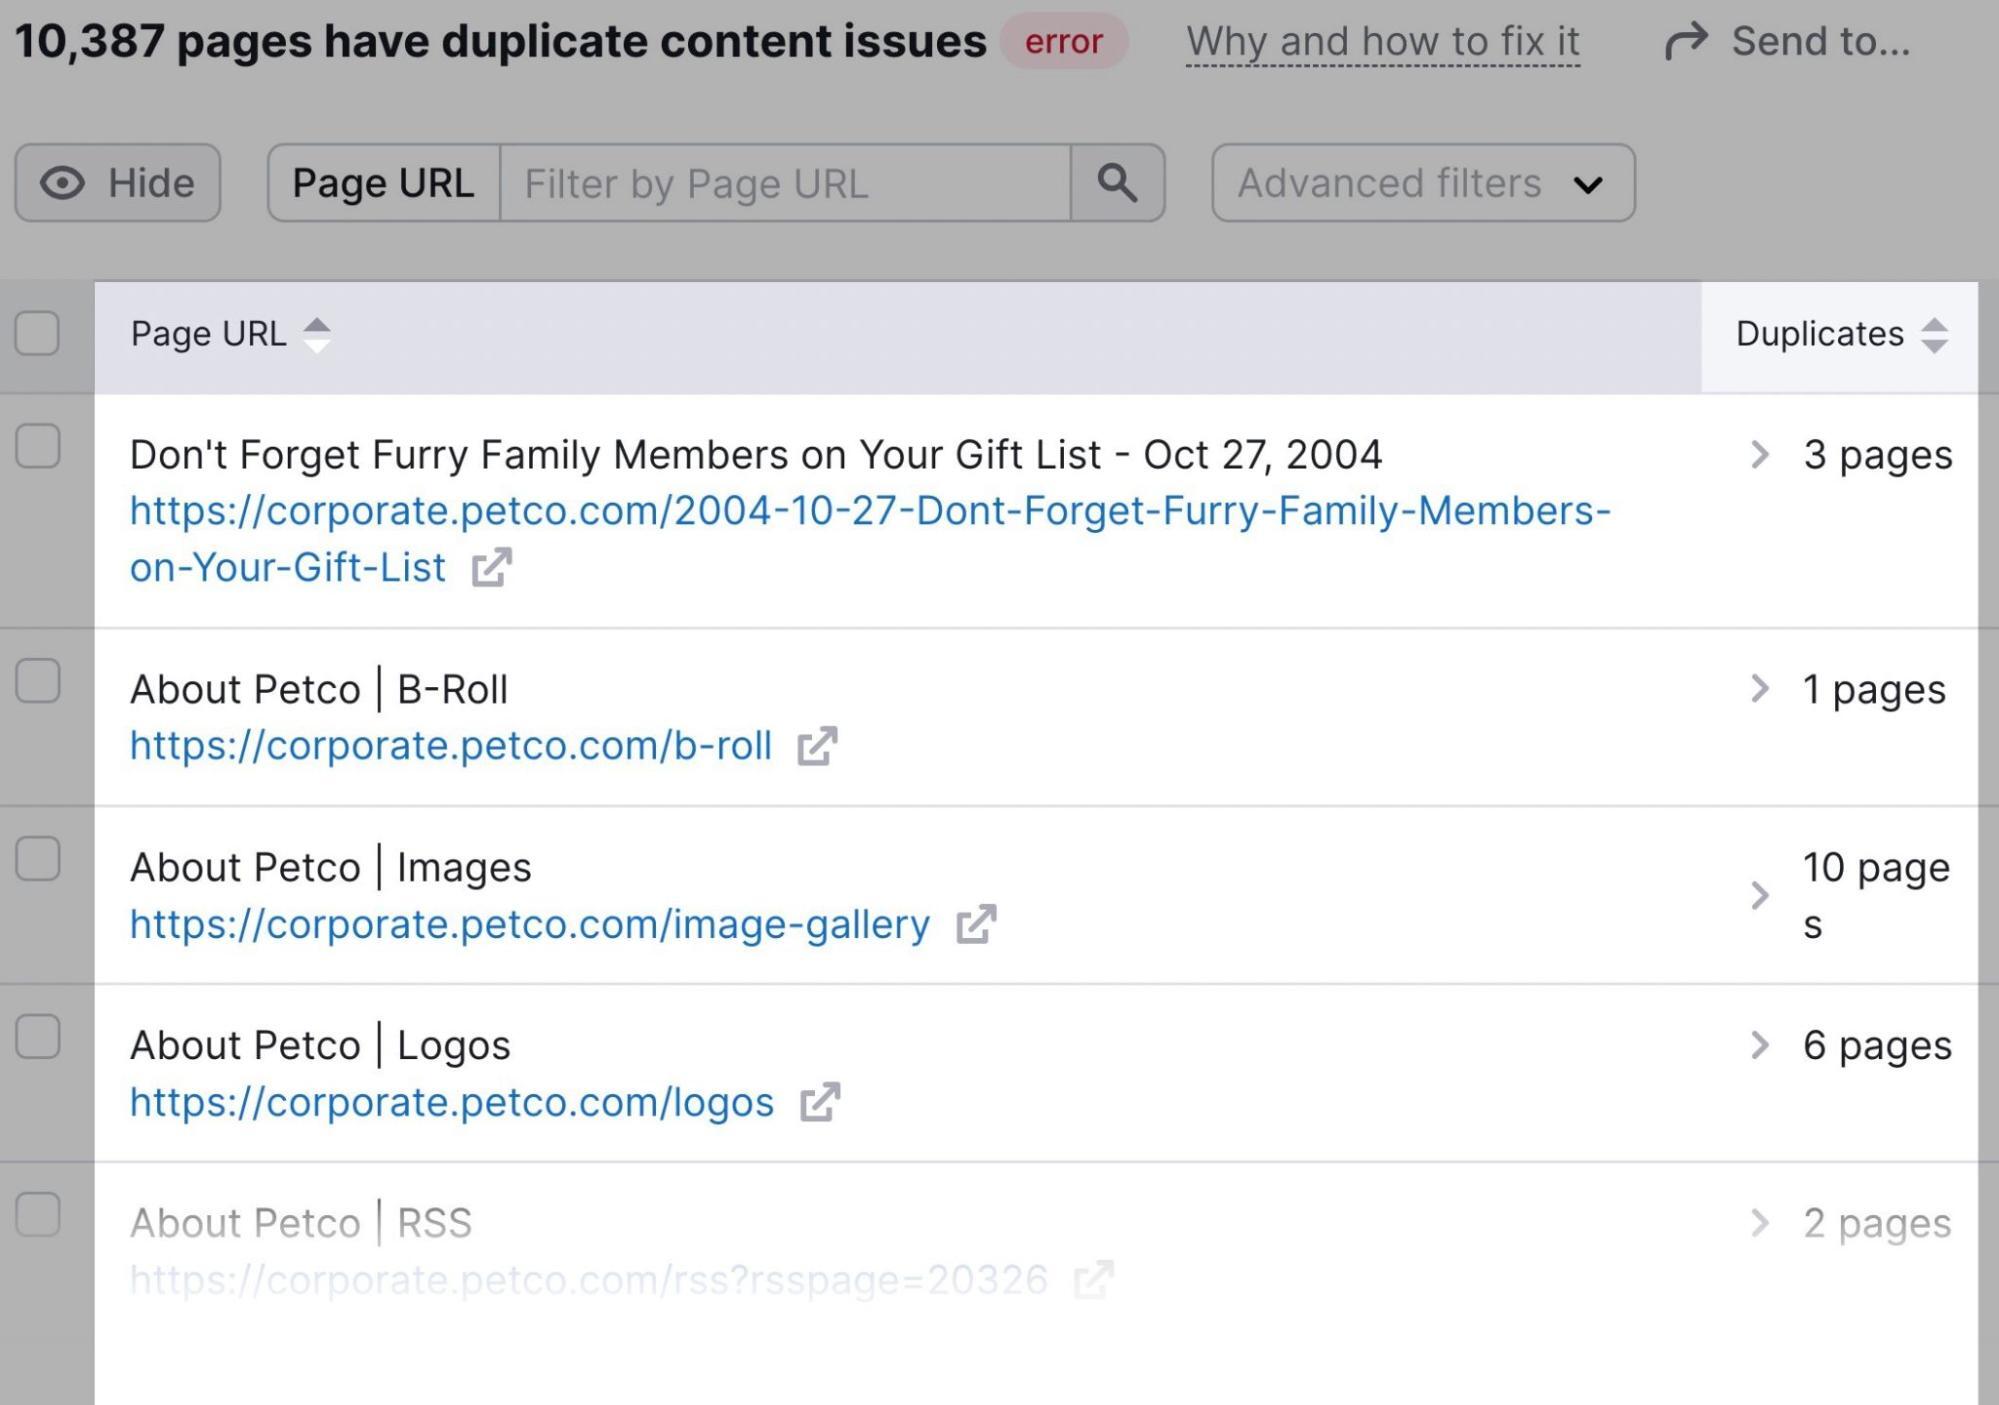Select the Page URL filter type selector
Image resolution: width=1999 pixels, height=1405 pixels.
384,183
